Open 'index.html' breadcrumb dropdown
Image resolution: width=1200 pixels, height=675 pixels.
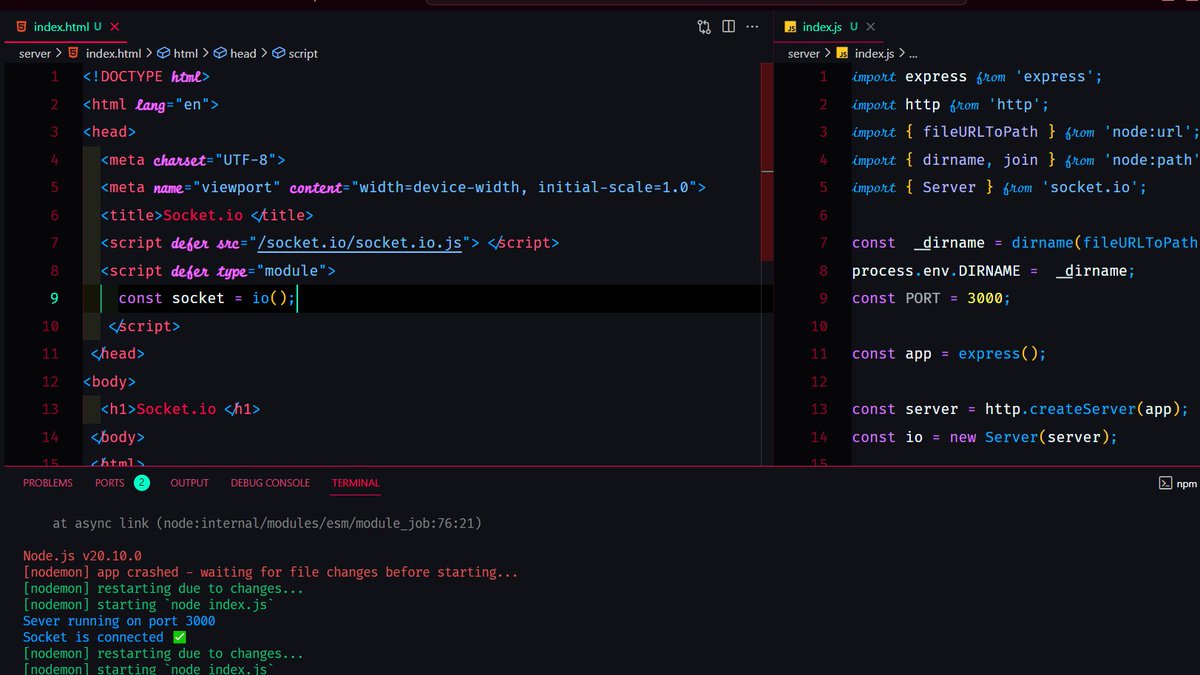click(113, 53)
